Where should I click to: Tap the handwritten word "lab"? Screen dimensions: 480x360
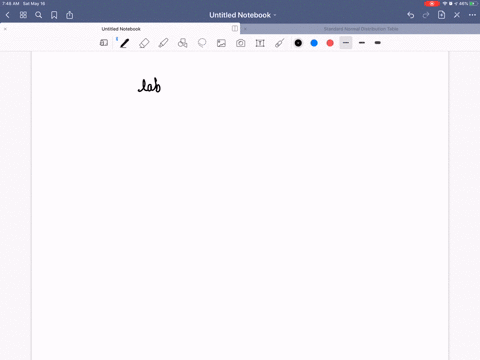(x=149, y=85)
